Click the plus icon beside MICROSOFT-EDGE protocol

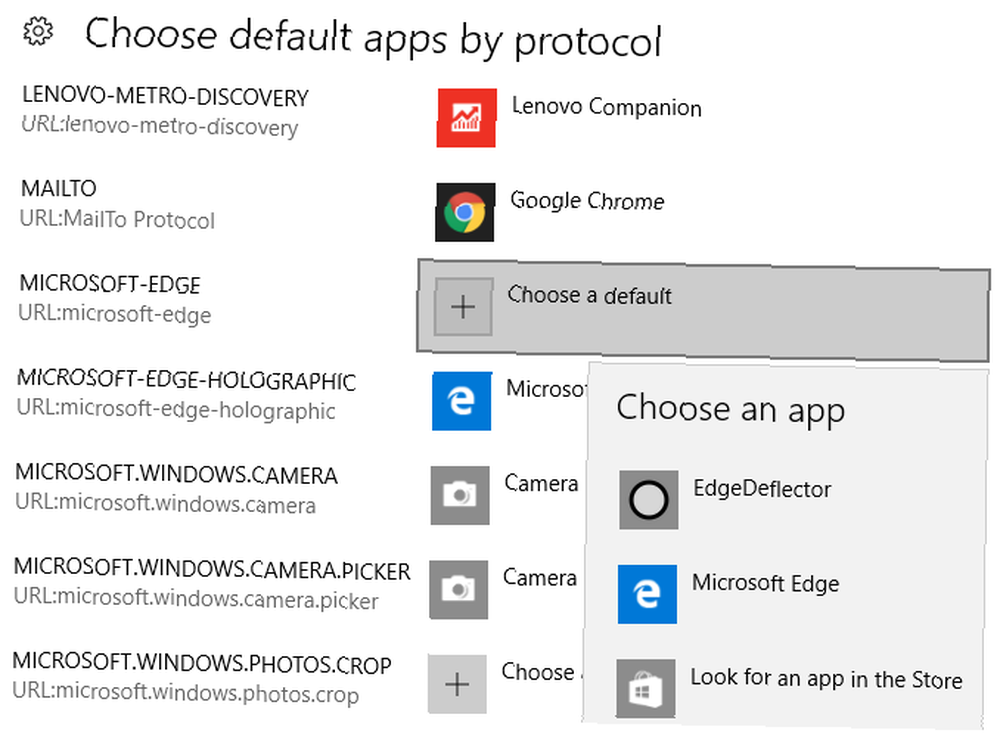coord(464,307)
